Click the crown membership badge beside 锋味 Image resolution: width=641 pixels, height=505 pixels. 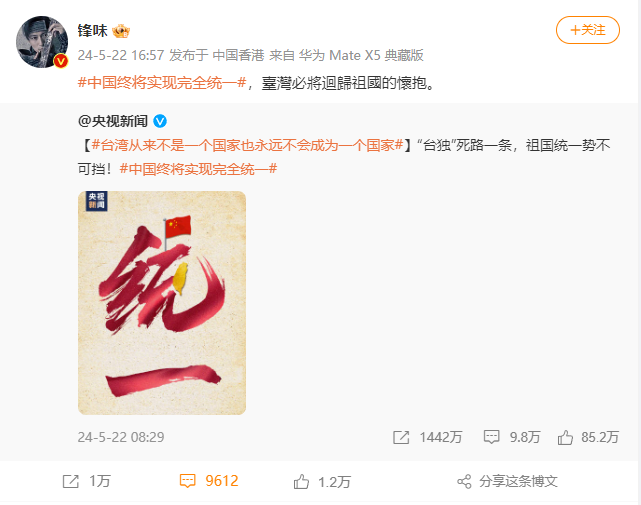pos(121,31)
